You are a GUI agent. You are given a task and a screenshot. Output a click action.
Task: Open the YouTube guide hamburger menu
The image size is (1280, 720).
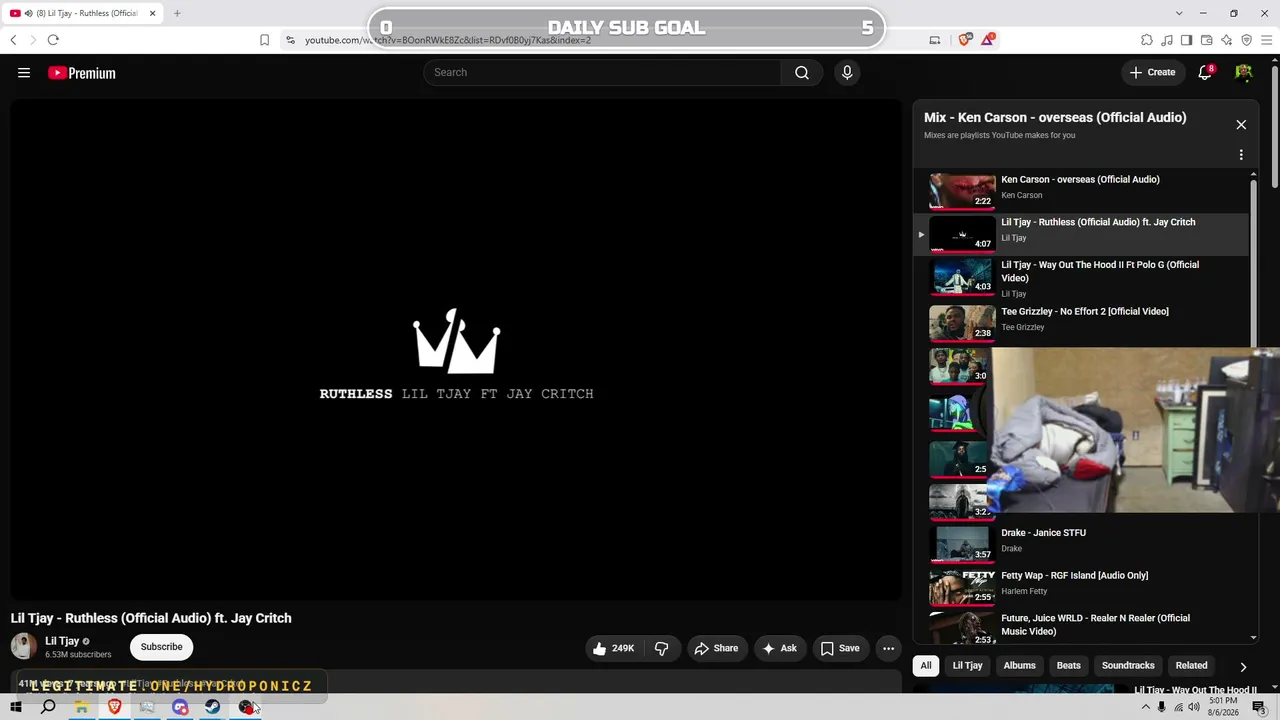pos(24,73)
